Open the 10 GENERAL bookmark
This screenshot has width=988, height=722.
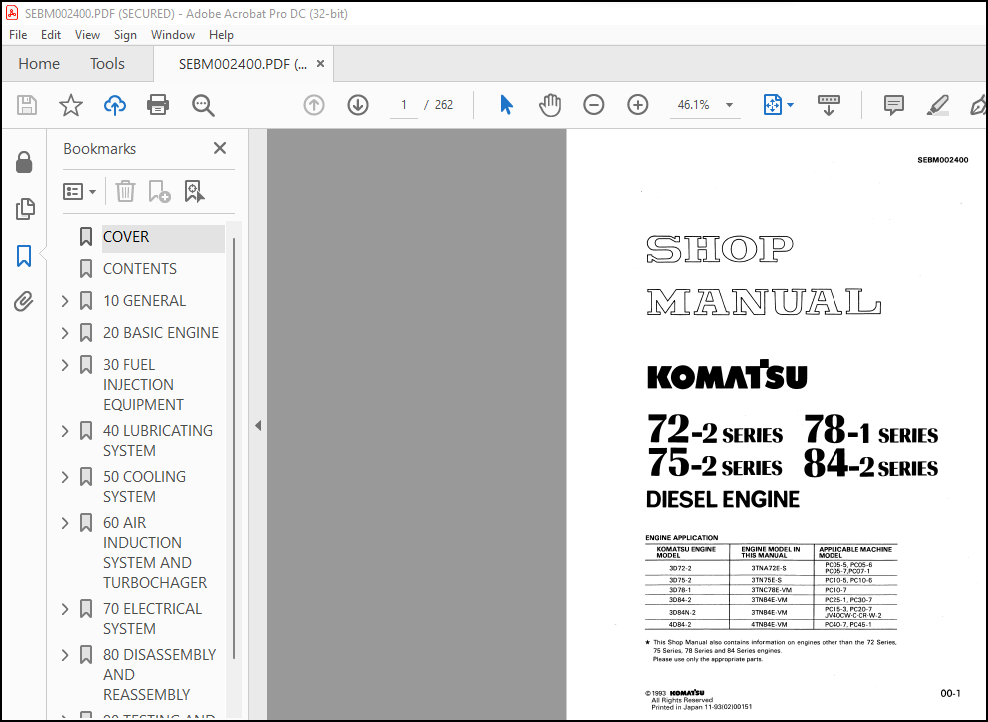(144, 301)
